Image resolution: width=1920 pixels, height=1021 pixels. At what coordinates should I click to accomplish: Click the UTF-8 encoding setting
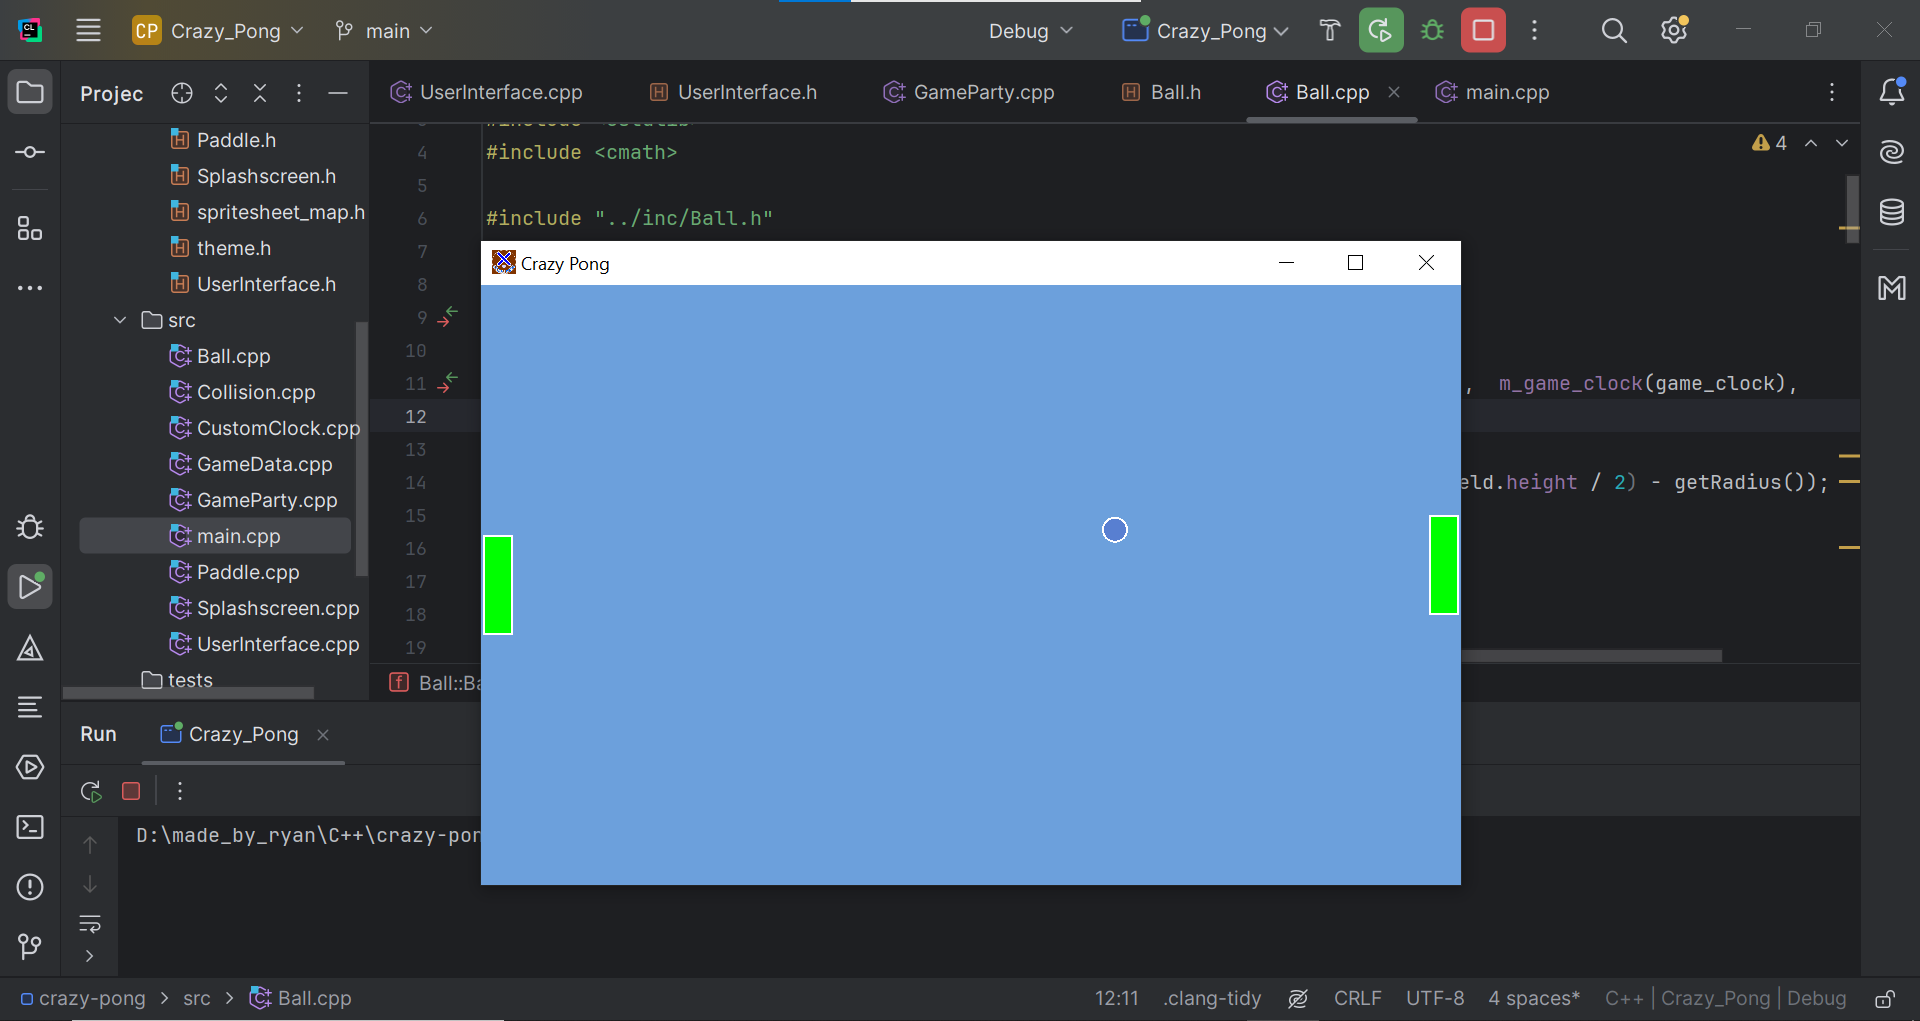(x=1435, y=998)
